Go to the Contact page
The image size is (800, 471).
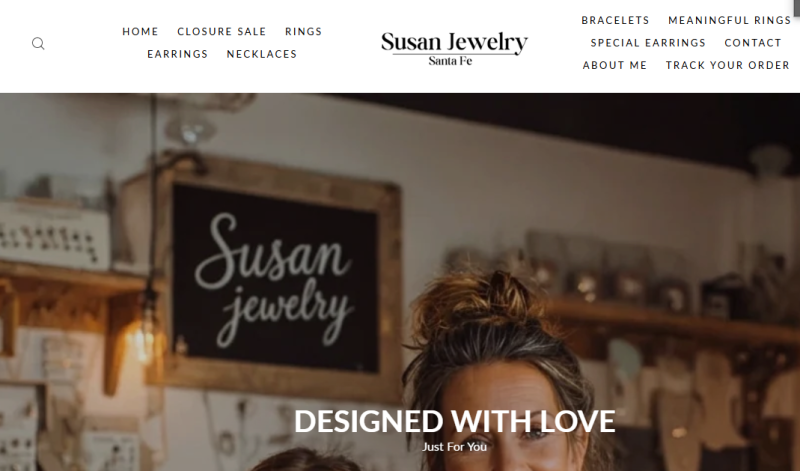click(753, 43)
